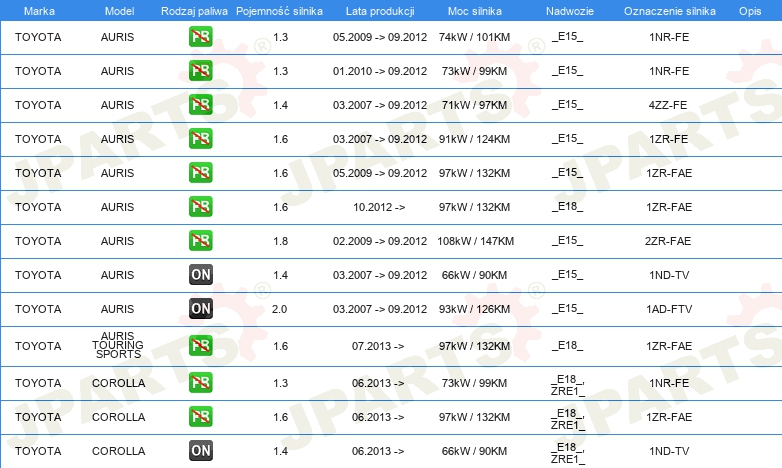Click the Nadwozie column header
Viewport: 782px width, 468px height.
[x=570, y=11]
